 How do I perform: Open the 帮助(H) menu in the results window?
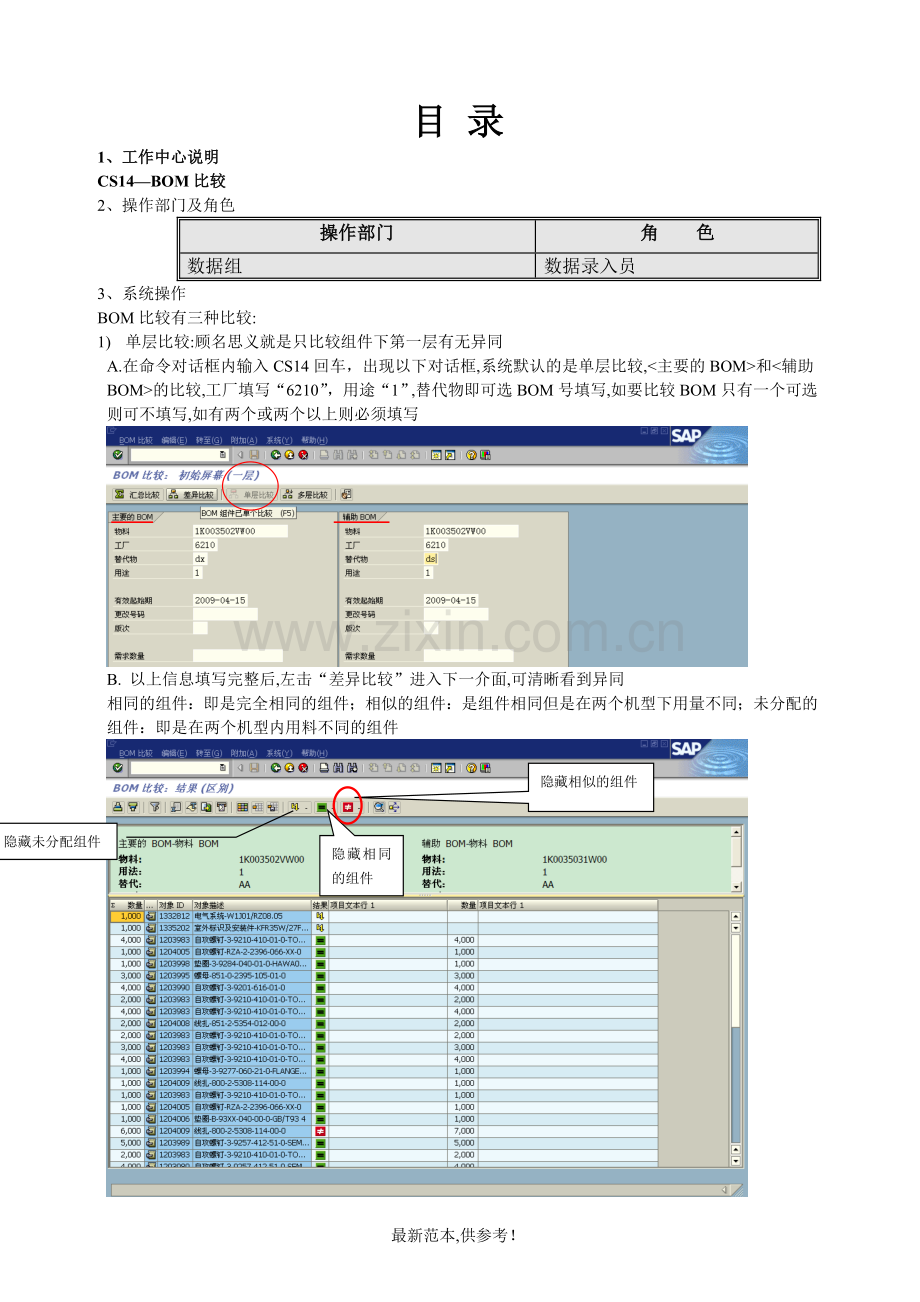pos(315,752)
